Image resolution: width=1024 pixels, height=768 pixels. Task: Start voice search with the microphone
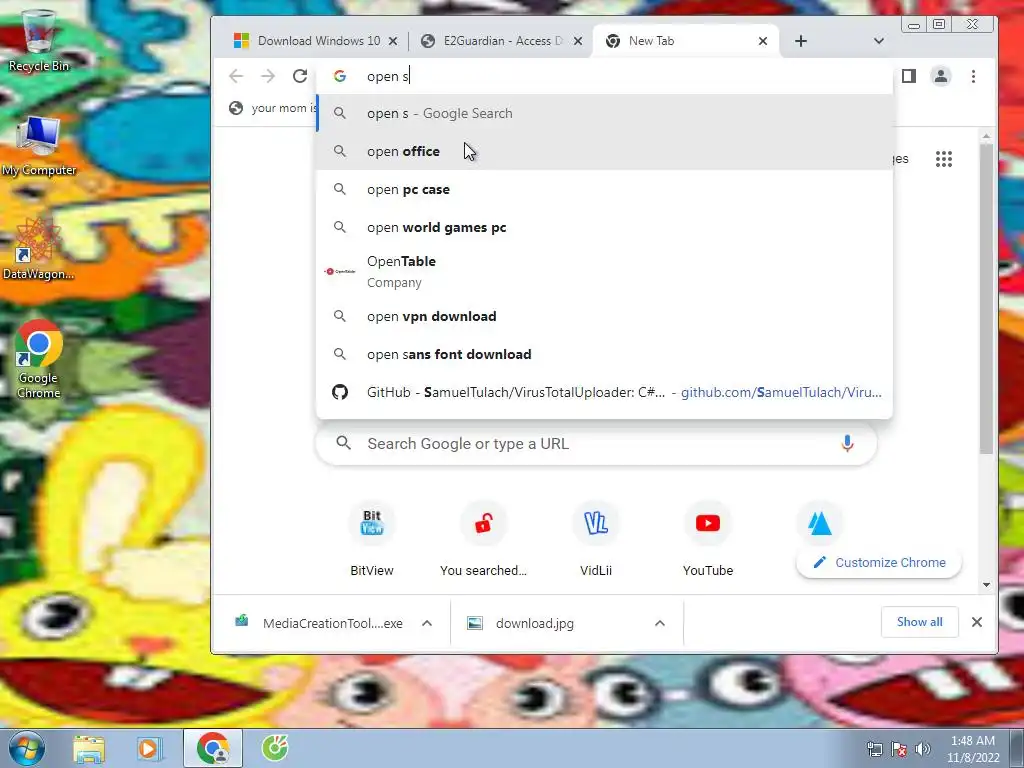click(x=847, y=443)
